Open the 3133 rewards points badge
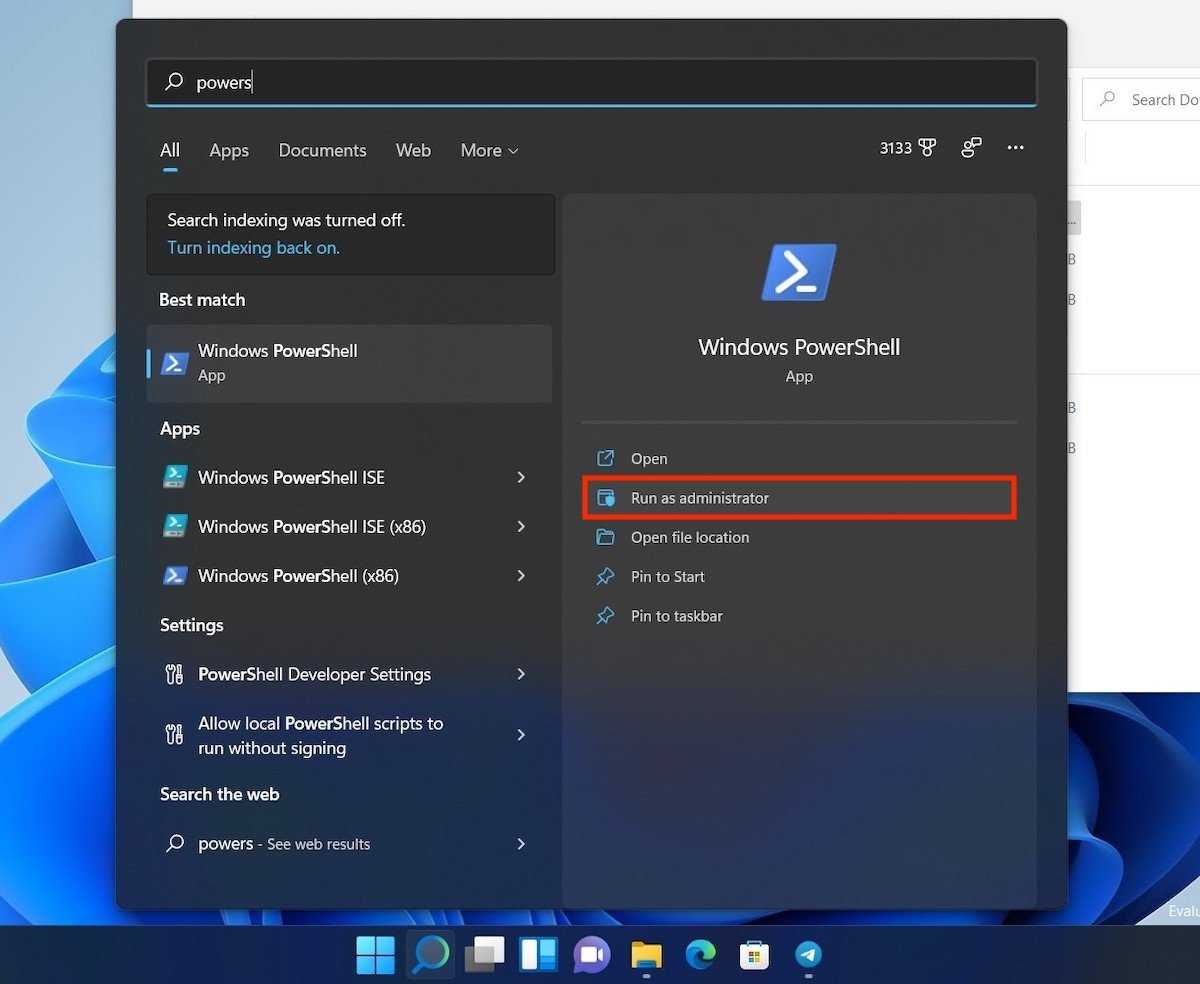The height and width of the screenshot is (984, 1200). click(908, 148)
